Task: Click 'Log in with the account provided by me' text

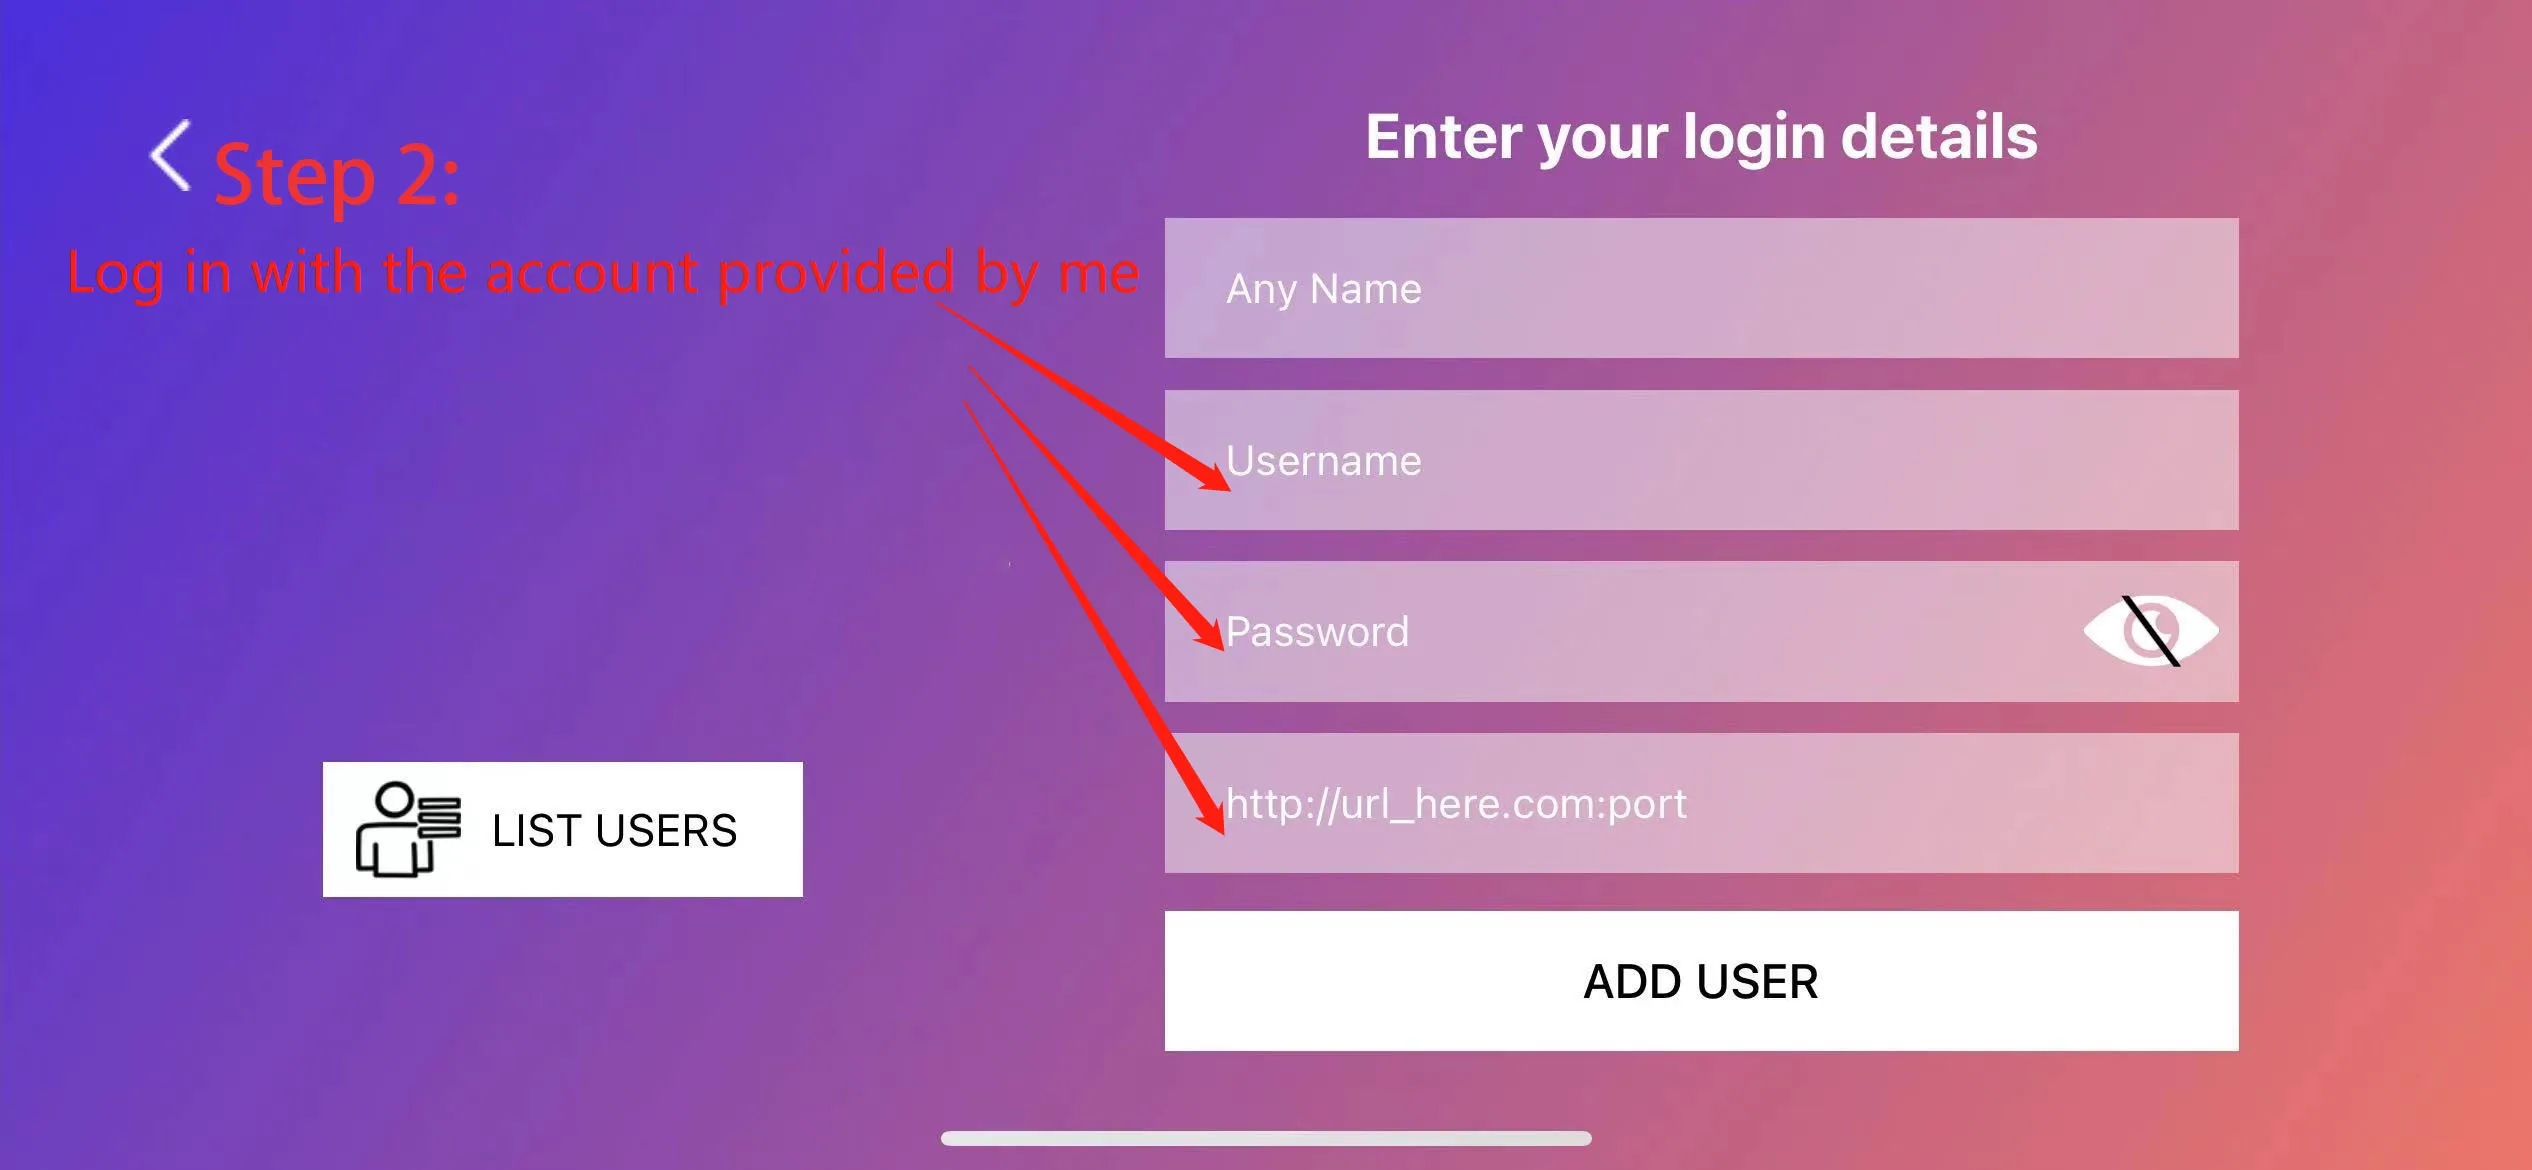Action: pyautogui.click(x=603, y=273)
